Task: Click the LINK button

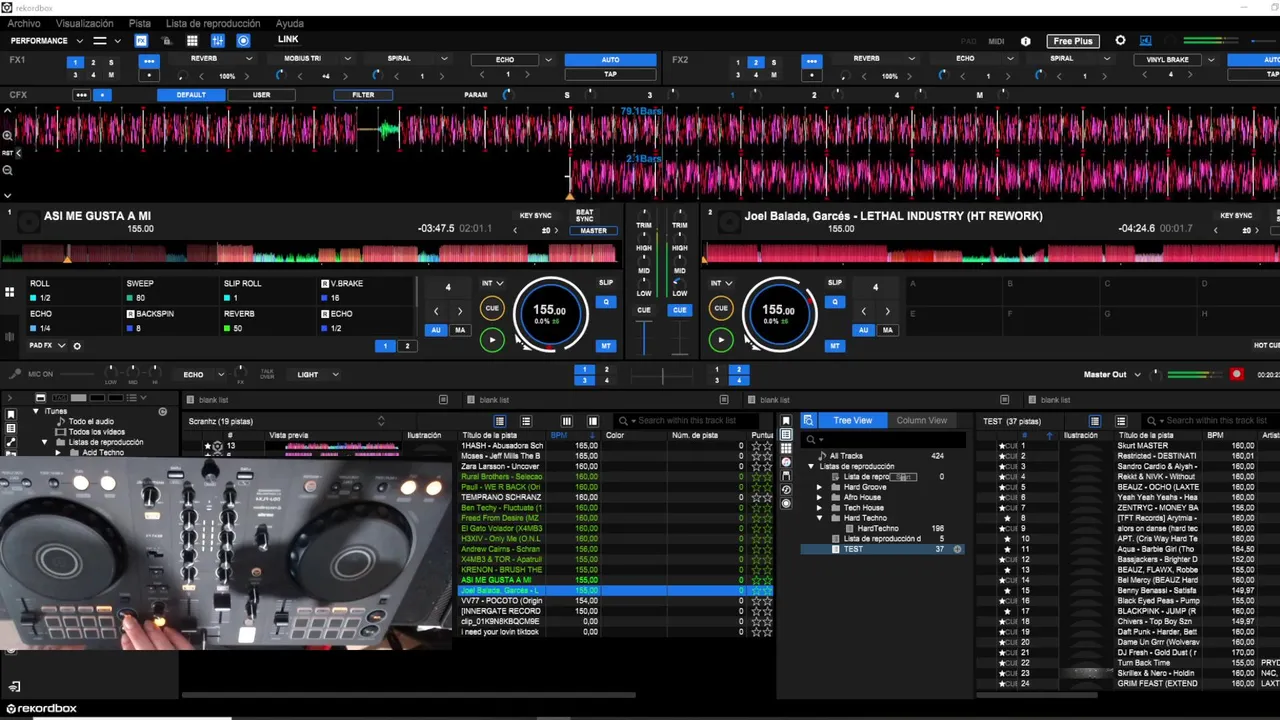Action: coord(288,40)
